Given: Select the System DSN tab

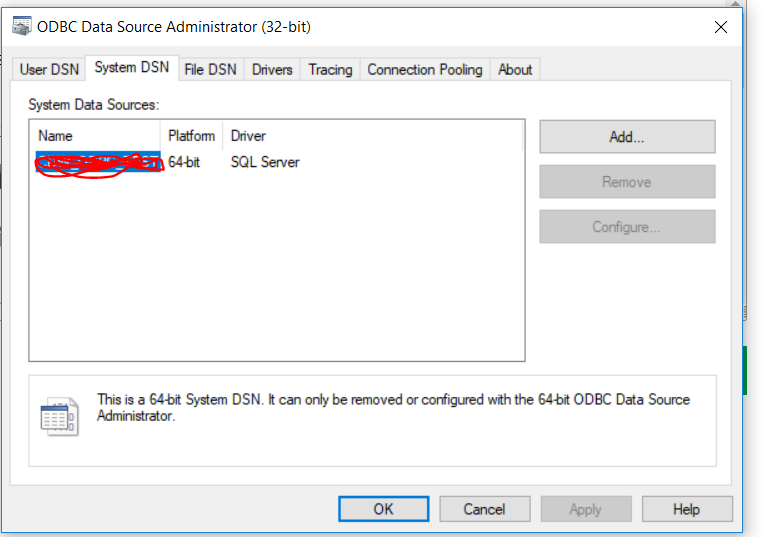Looking at the screenshot, I should pos(131,68).
